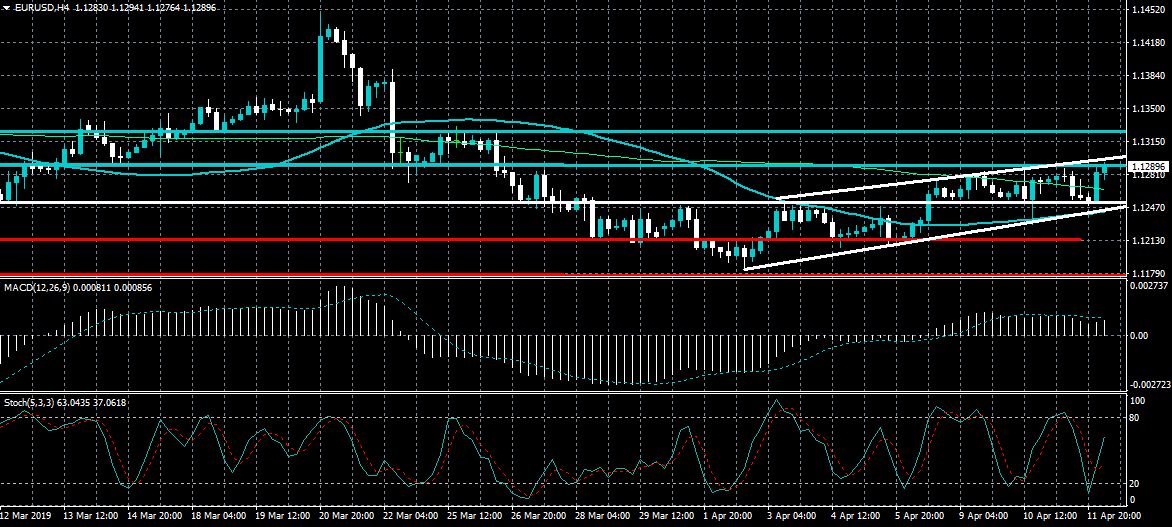Click the 20 Mar 20:00 time label

[x=347, y=516]
